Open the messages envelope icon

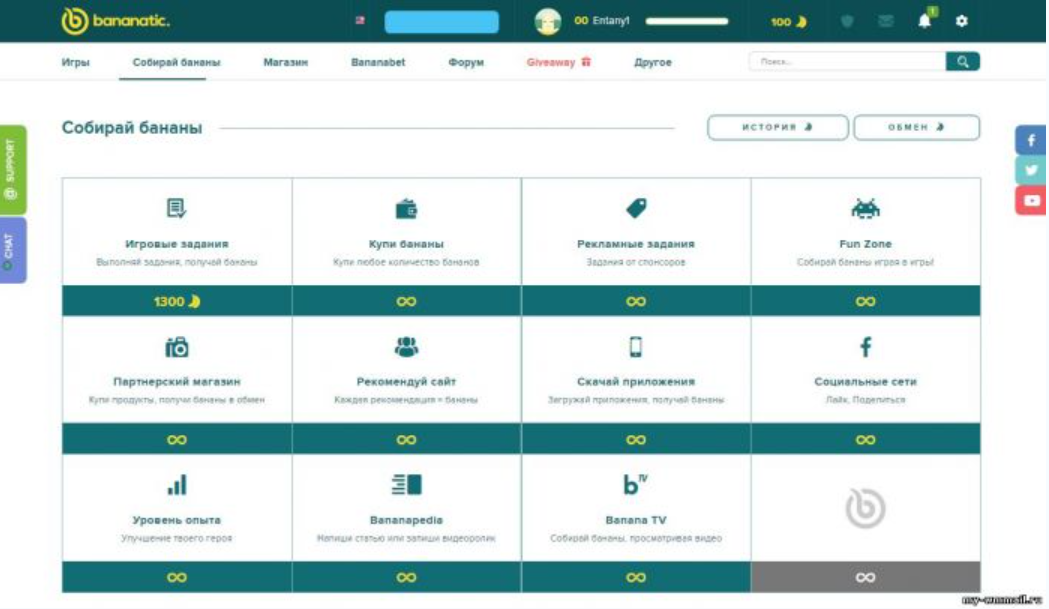[886, 21]
